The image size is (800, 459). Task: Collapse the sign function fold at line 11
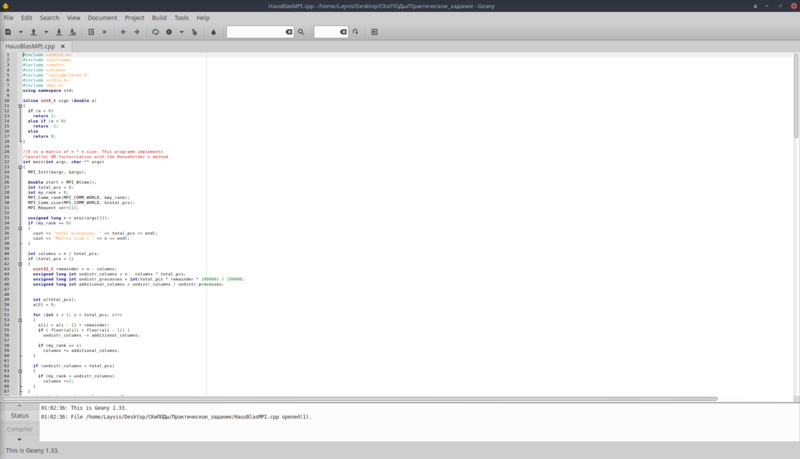(x=20, y=106)
